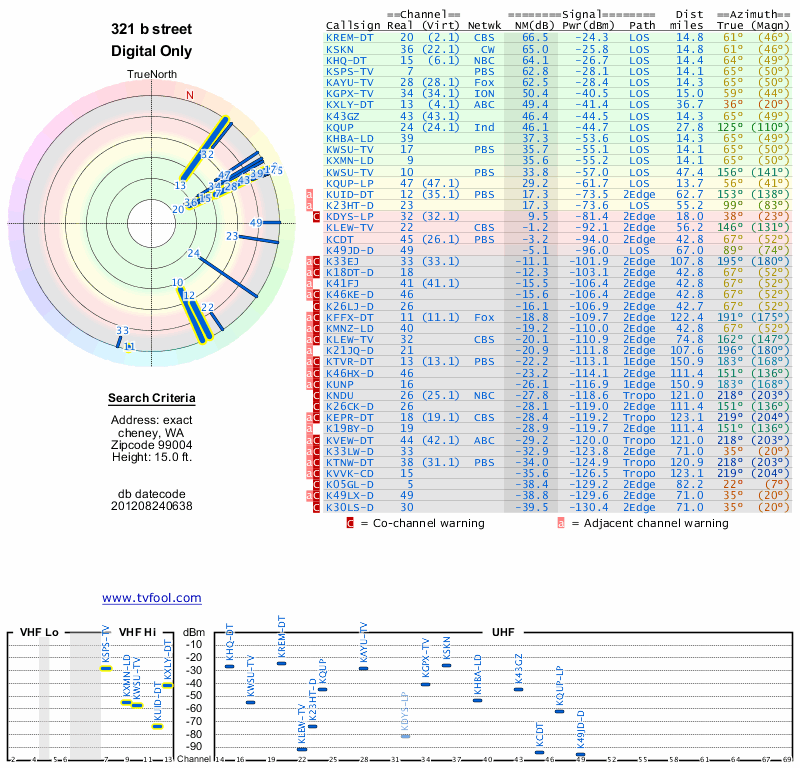The image size is (800, 768).
Task: Click co-channel icon beside KNDU row
Action: [x=316, y=395]
